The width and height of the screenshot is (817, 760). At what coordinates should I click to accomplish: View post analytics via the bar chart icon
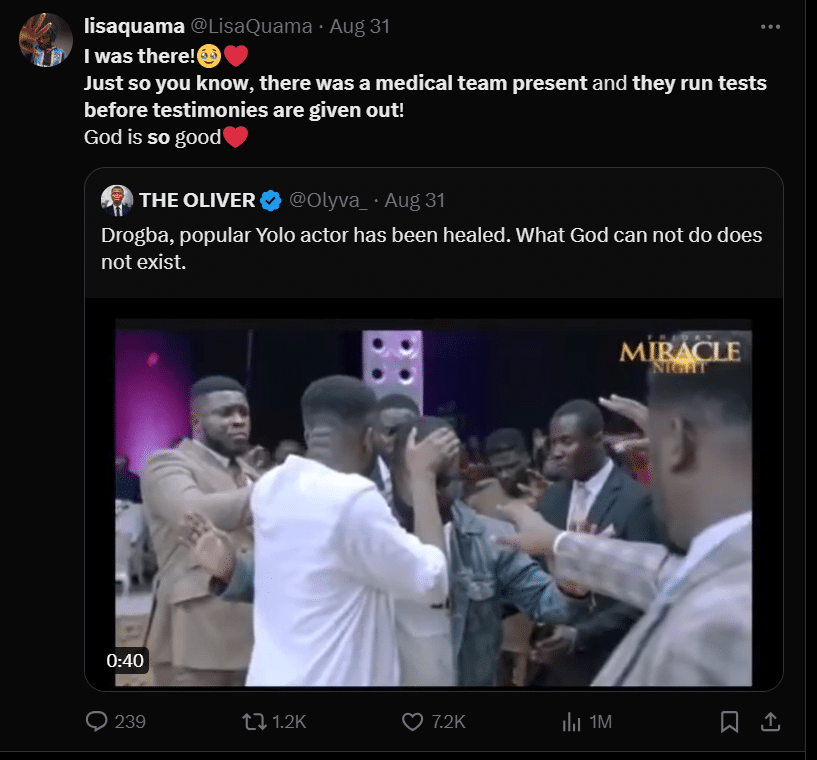[x=571, y=720]
